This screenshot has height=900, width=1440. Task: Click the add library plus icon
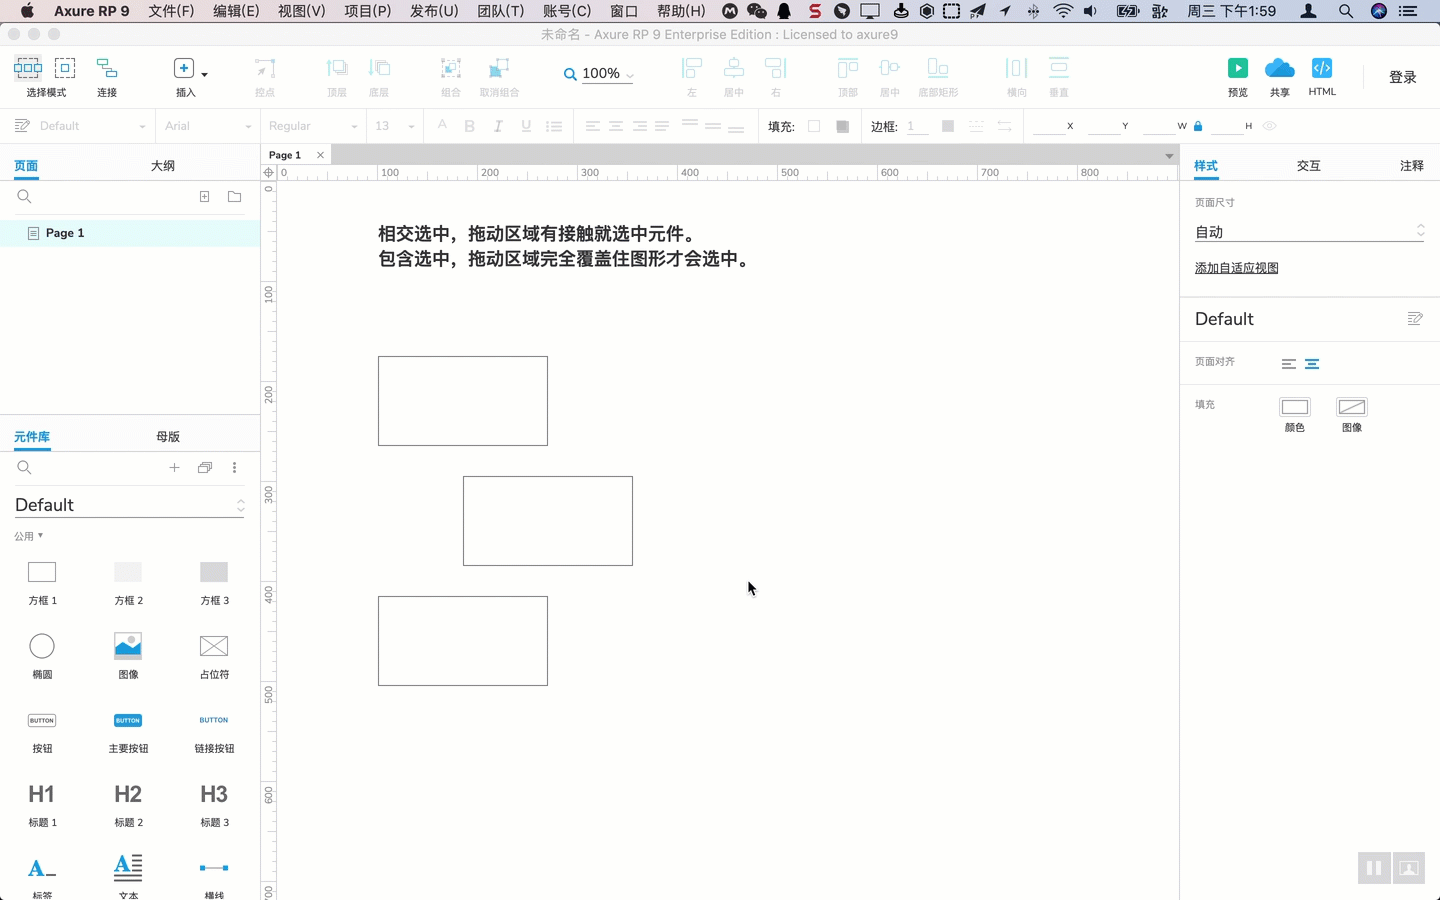(174, 467)
